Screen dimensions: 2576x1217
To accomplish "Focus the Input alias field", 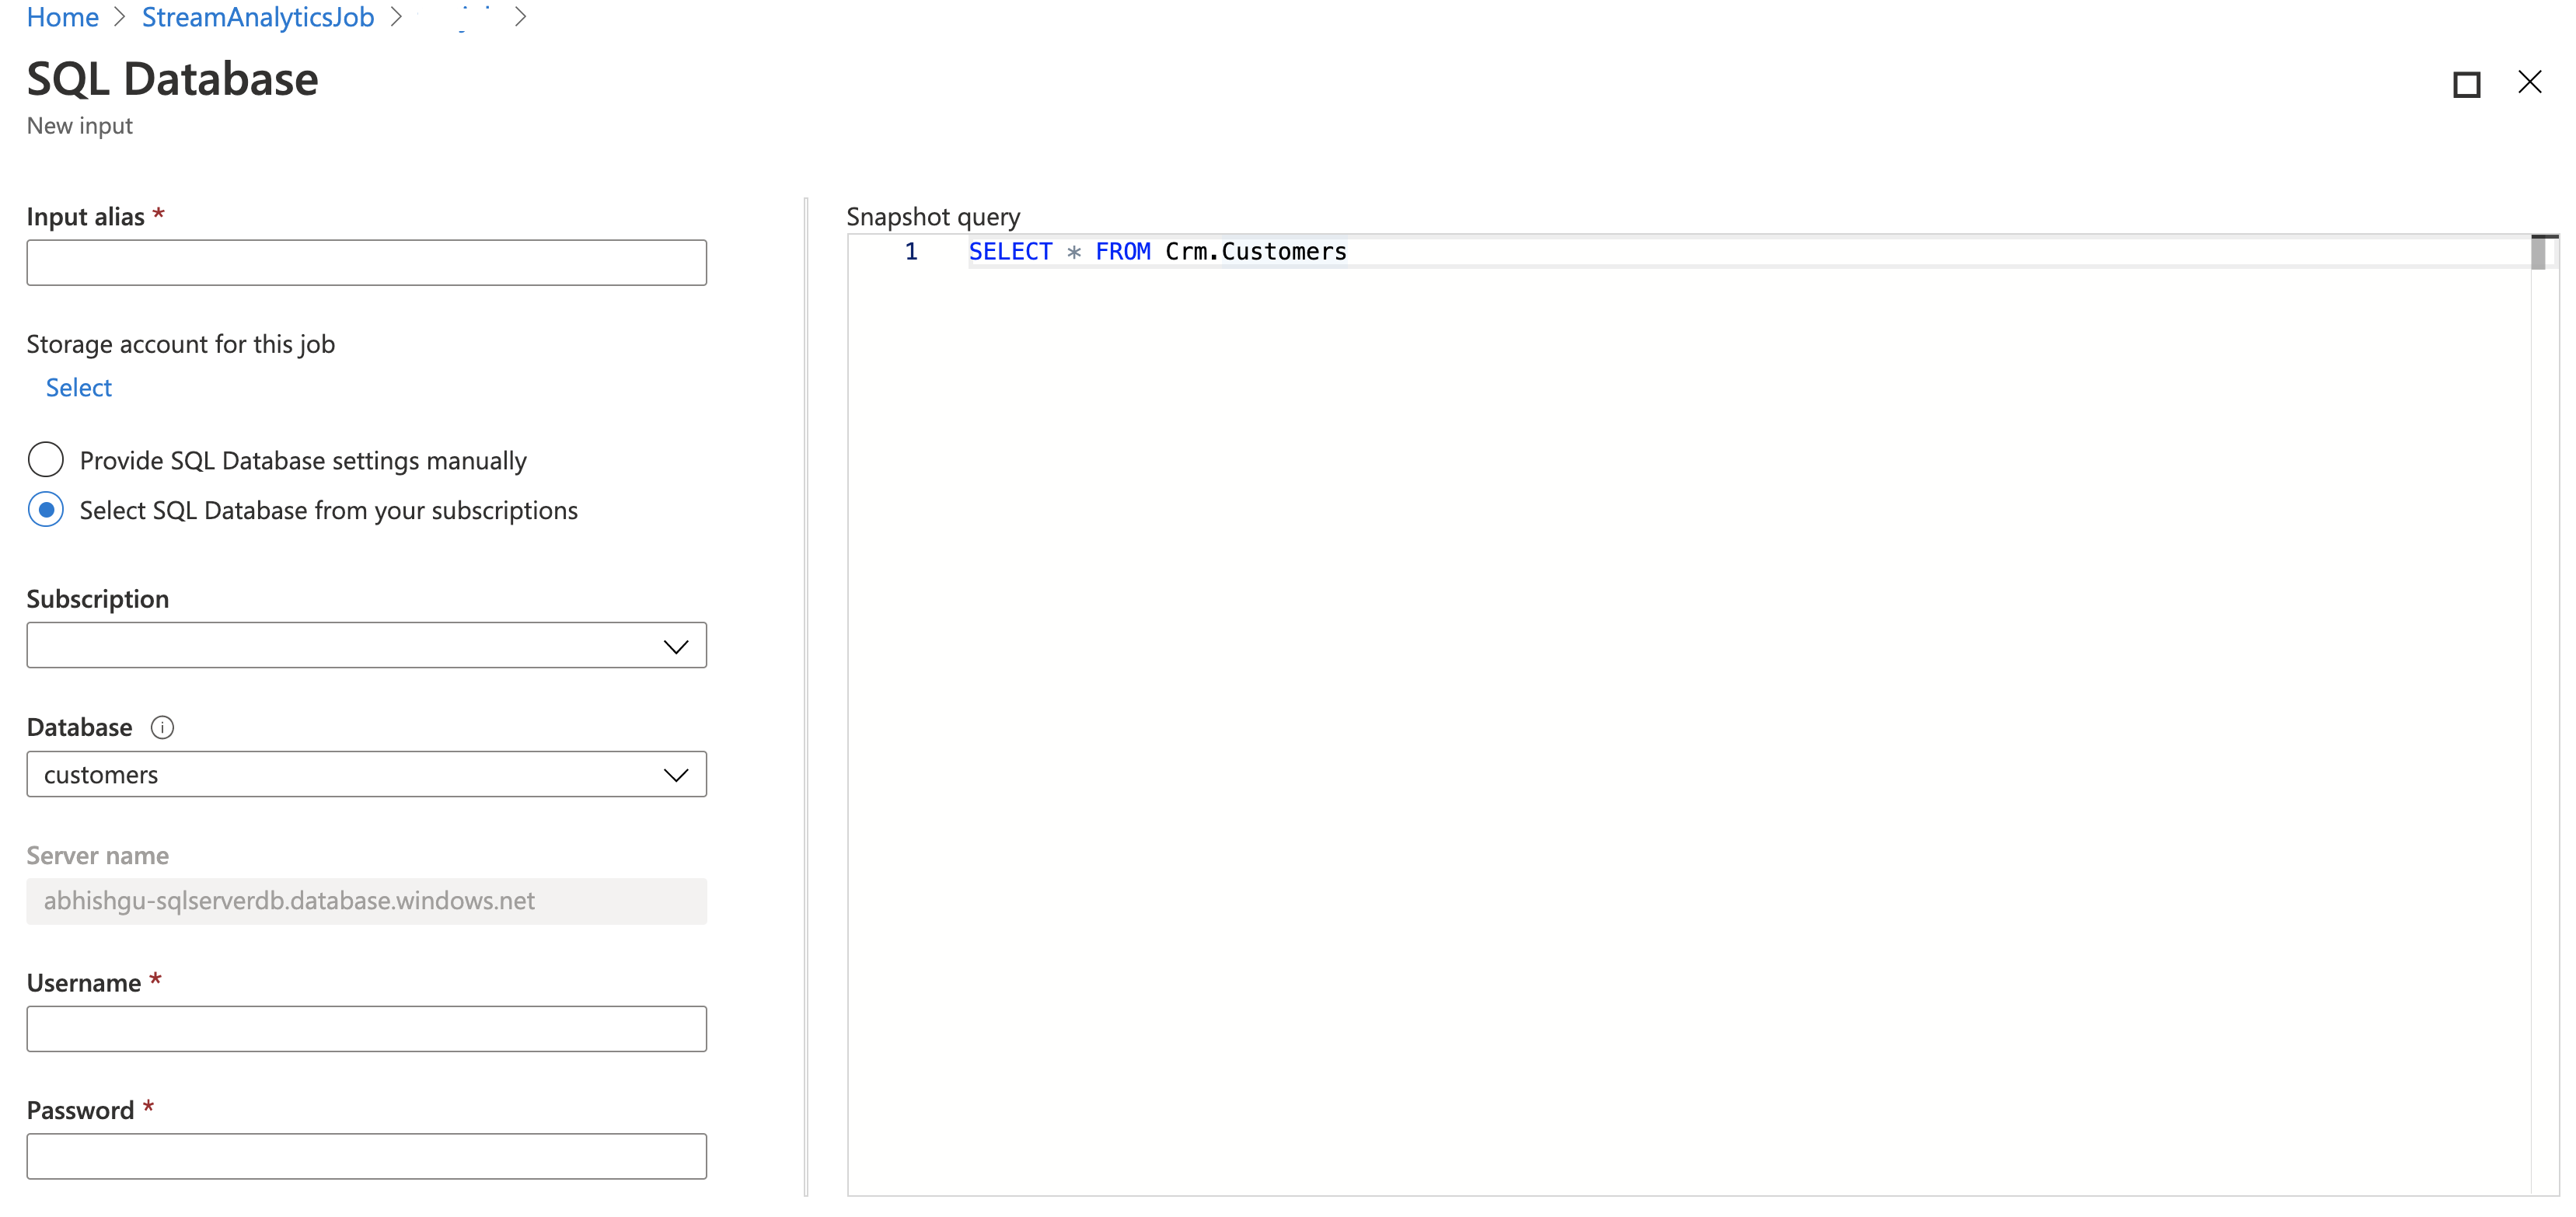I will point(366,263).
